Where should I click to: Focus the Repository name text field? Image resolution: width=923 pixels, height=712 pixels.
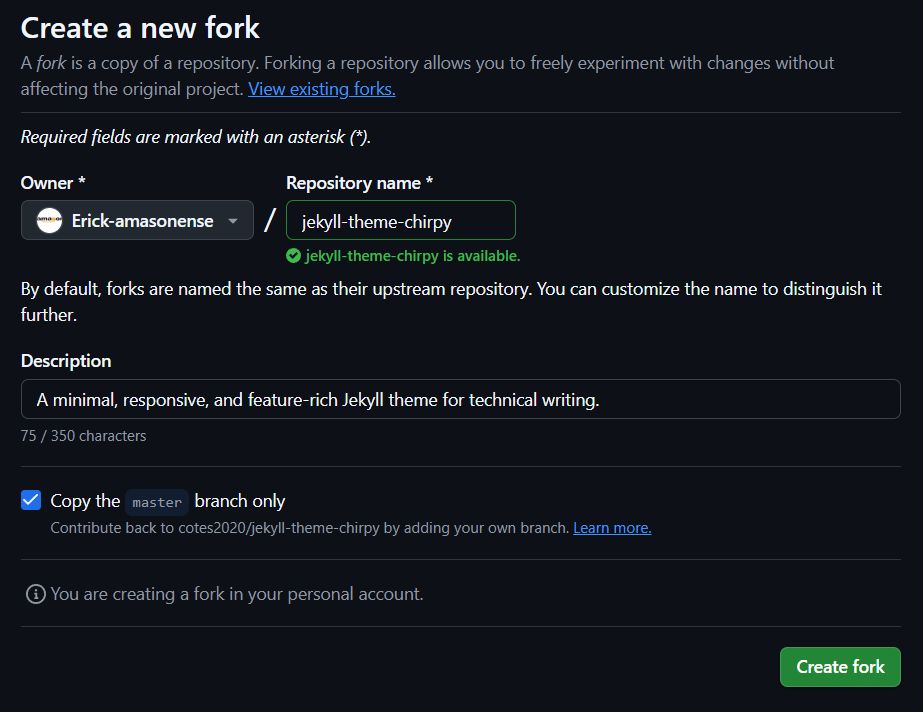tap(400, 221)
